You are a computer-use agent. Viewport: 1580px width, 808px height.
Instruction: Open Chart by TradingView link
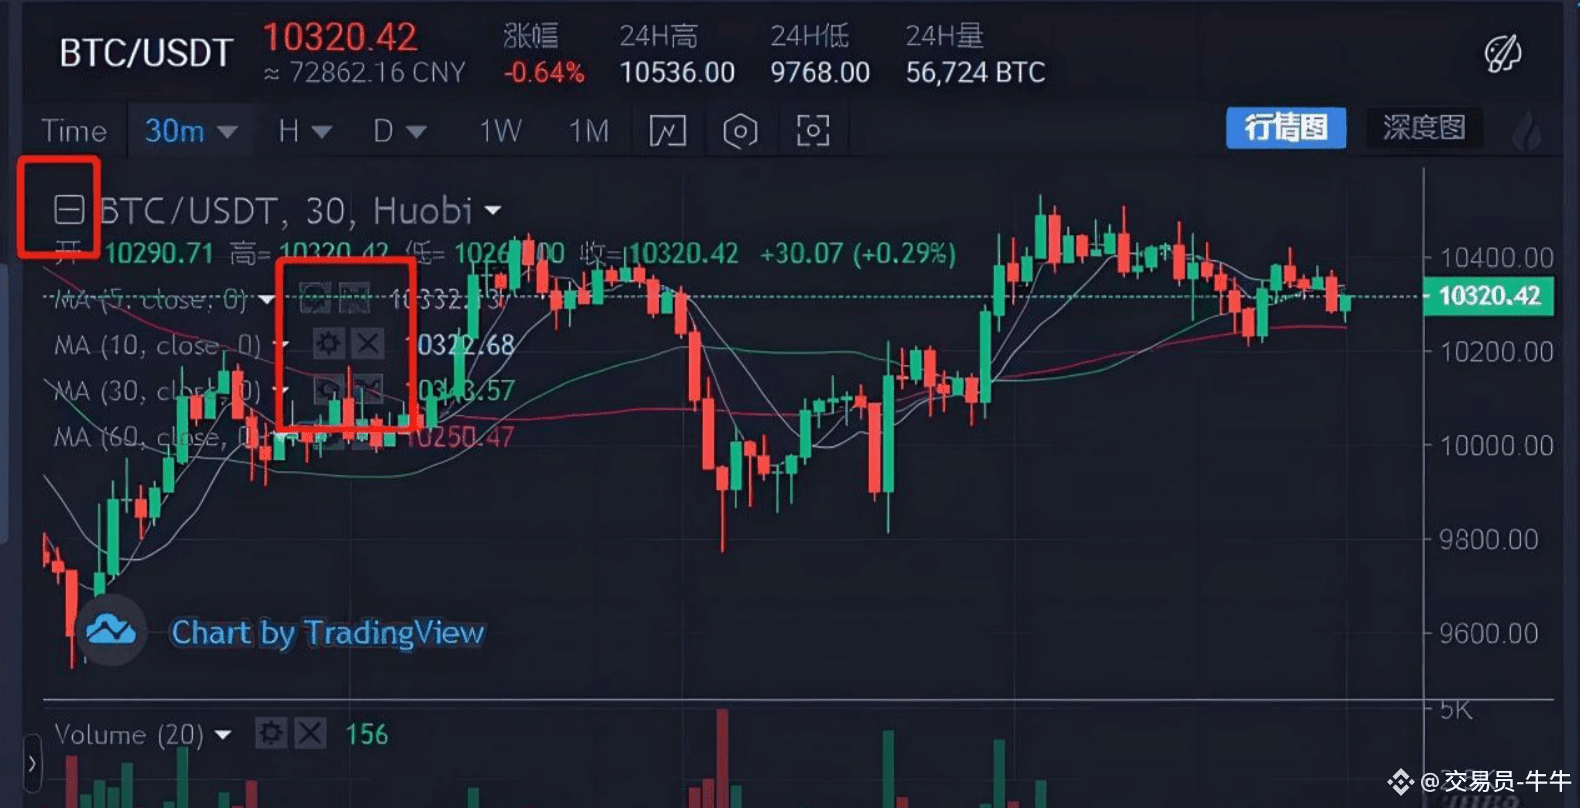[x=328, y=632]
